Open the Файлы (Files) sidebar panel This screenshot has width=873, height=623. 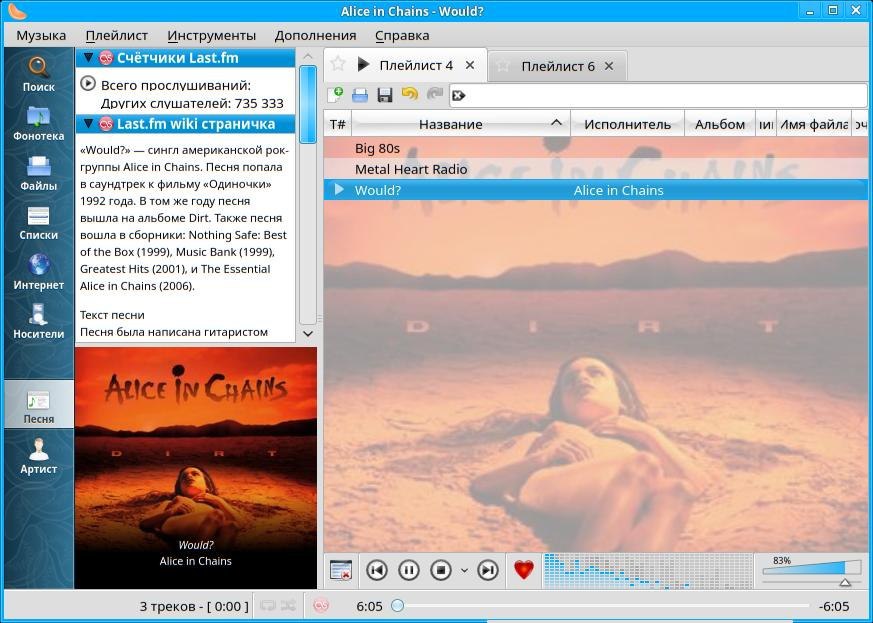point(38,173)
